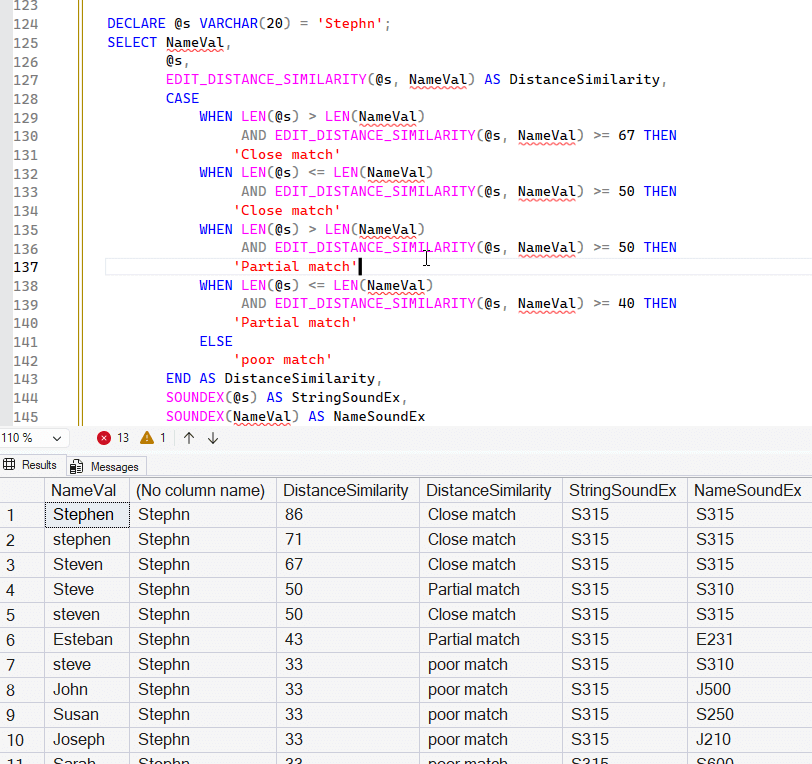Click the NameVal column header

84,490
